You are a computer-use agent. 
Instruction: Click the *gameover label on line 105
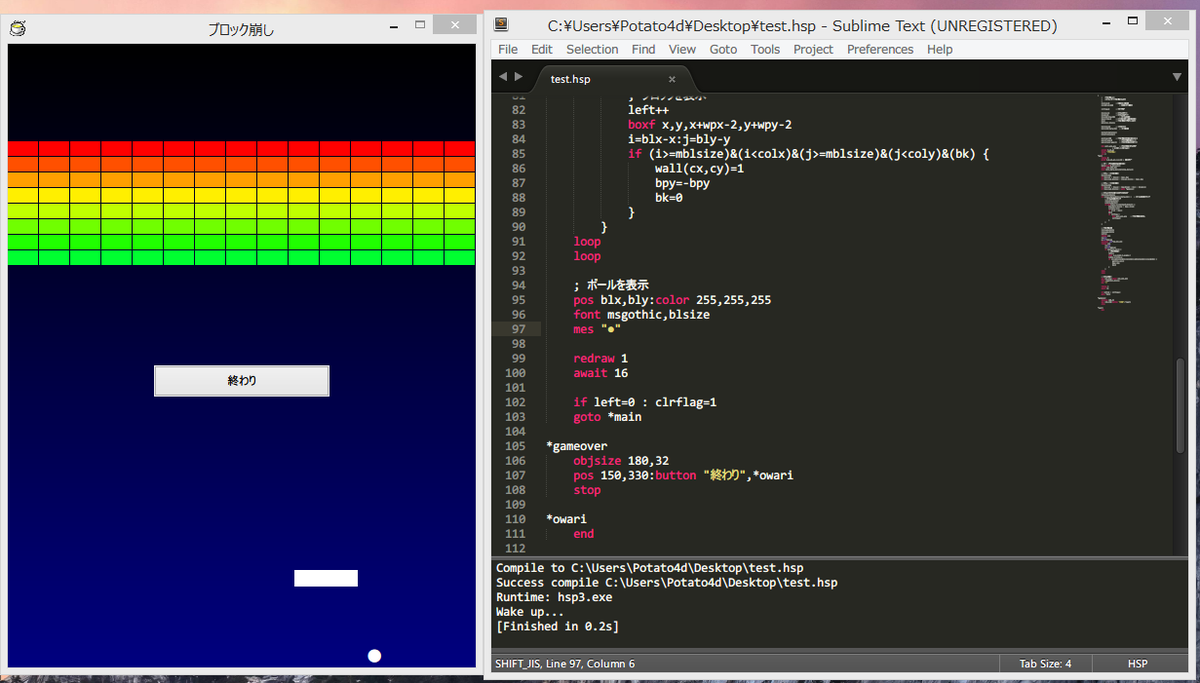(x=577, y=446)
